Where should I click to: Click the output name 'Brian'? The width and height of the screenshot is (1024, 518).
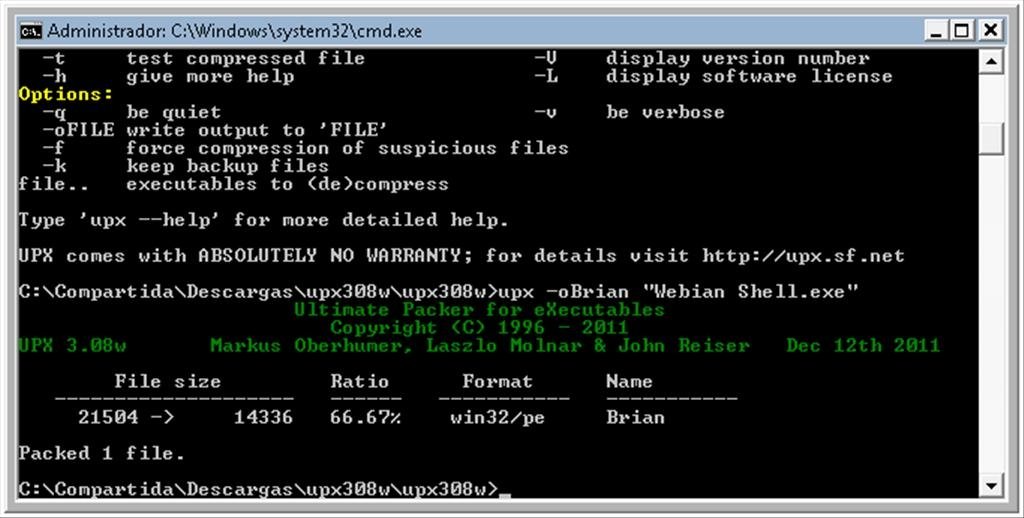tap(635, 417)
